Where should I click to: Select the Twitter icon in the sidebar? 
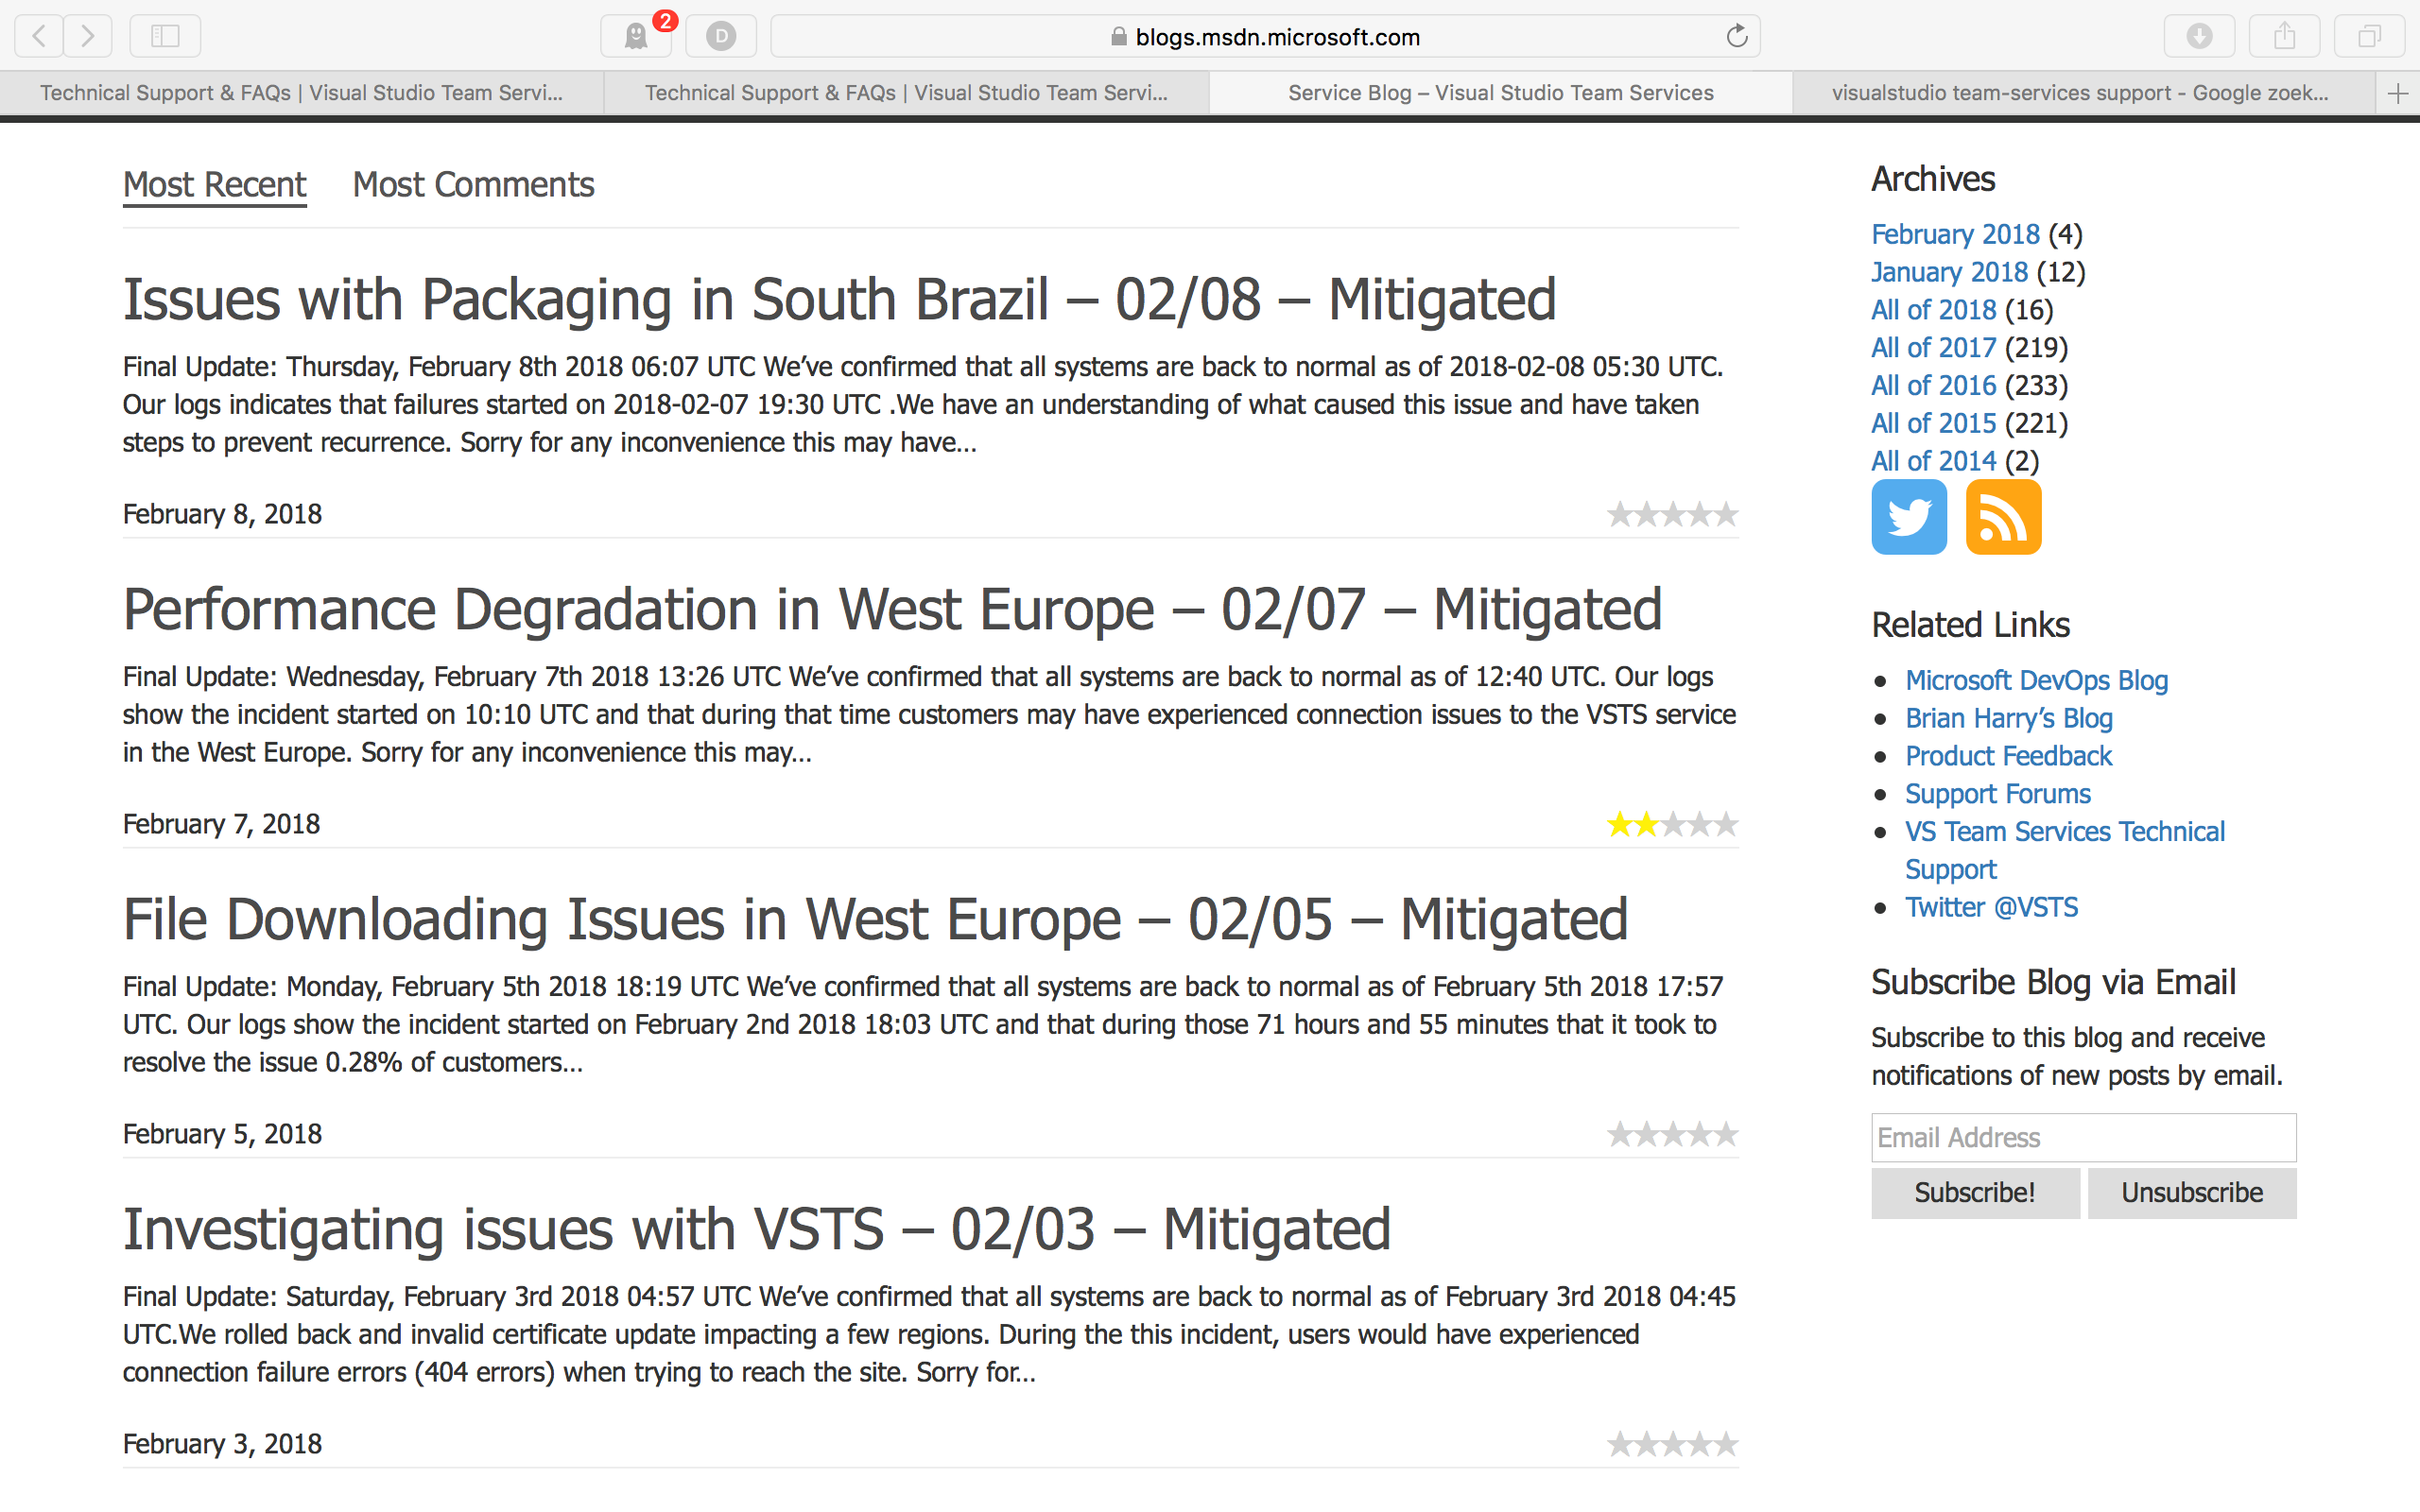pos(1908,516)
